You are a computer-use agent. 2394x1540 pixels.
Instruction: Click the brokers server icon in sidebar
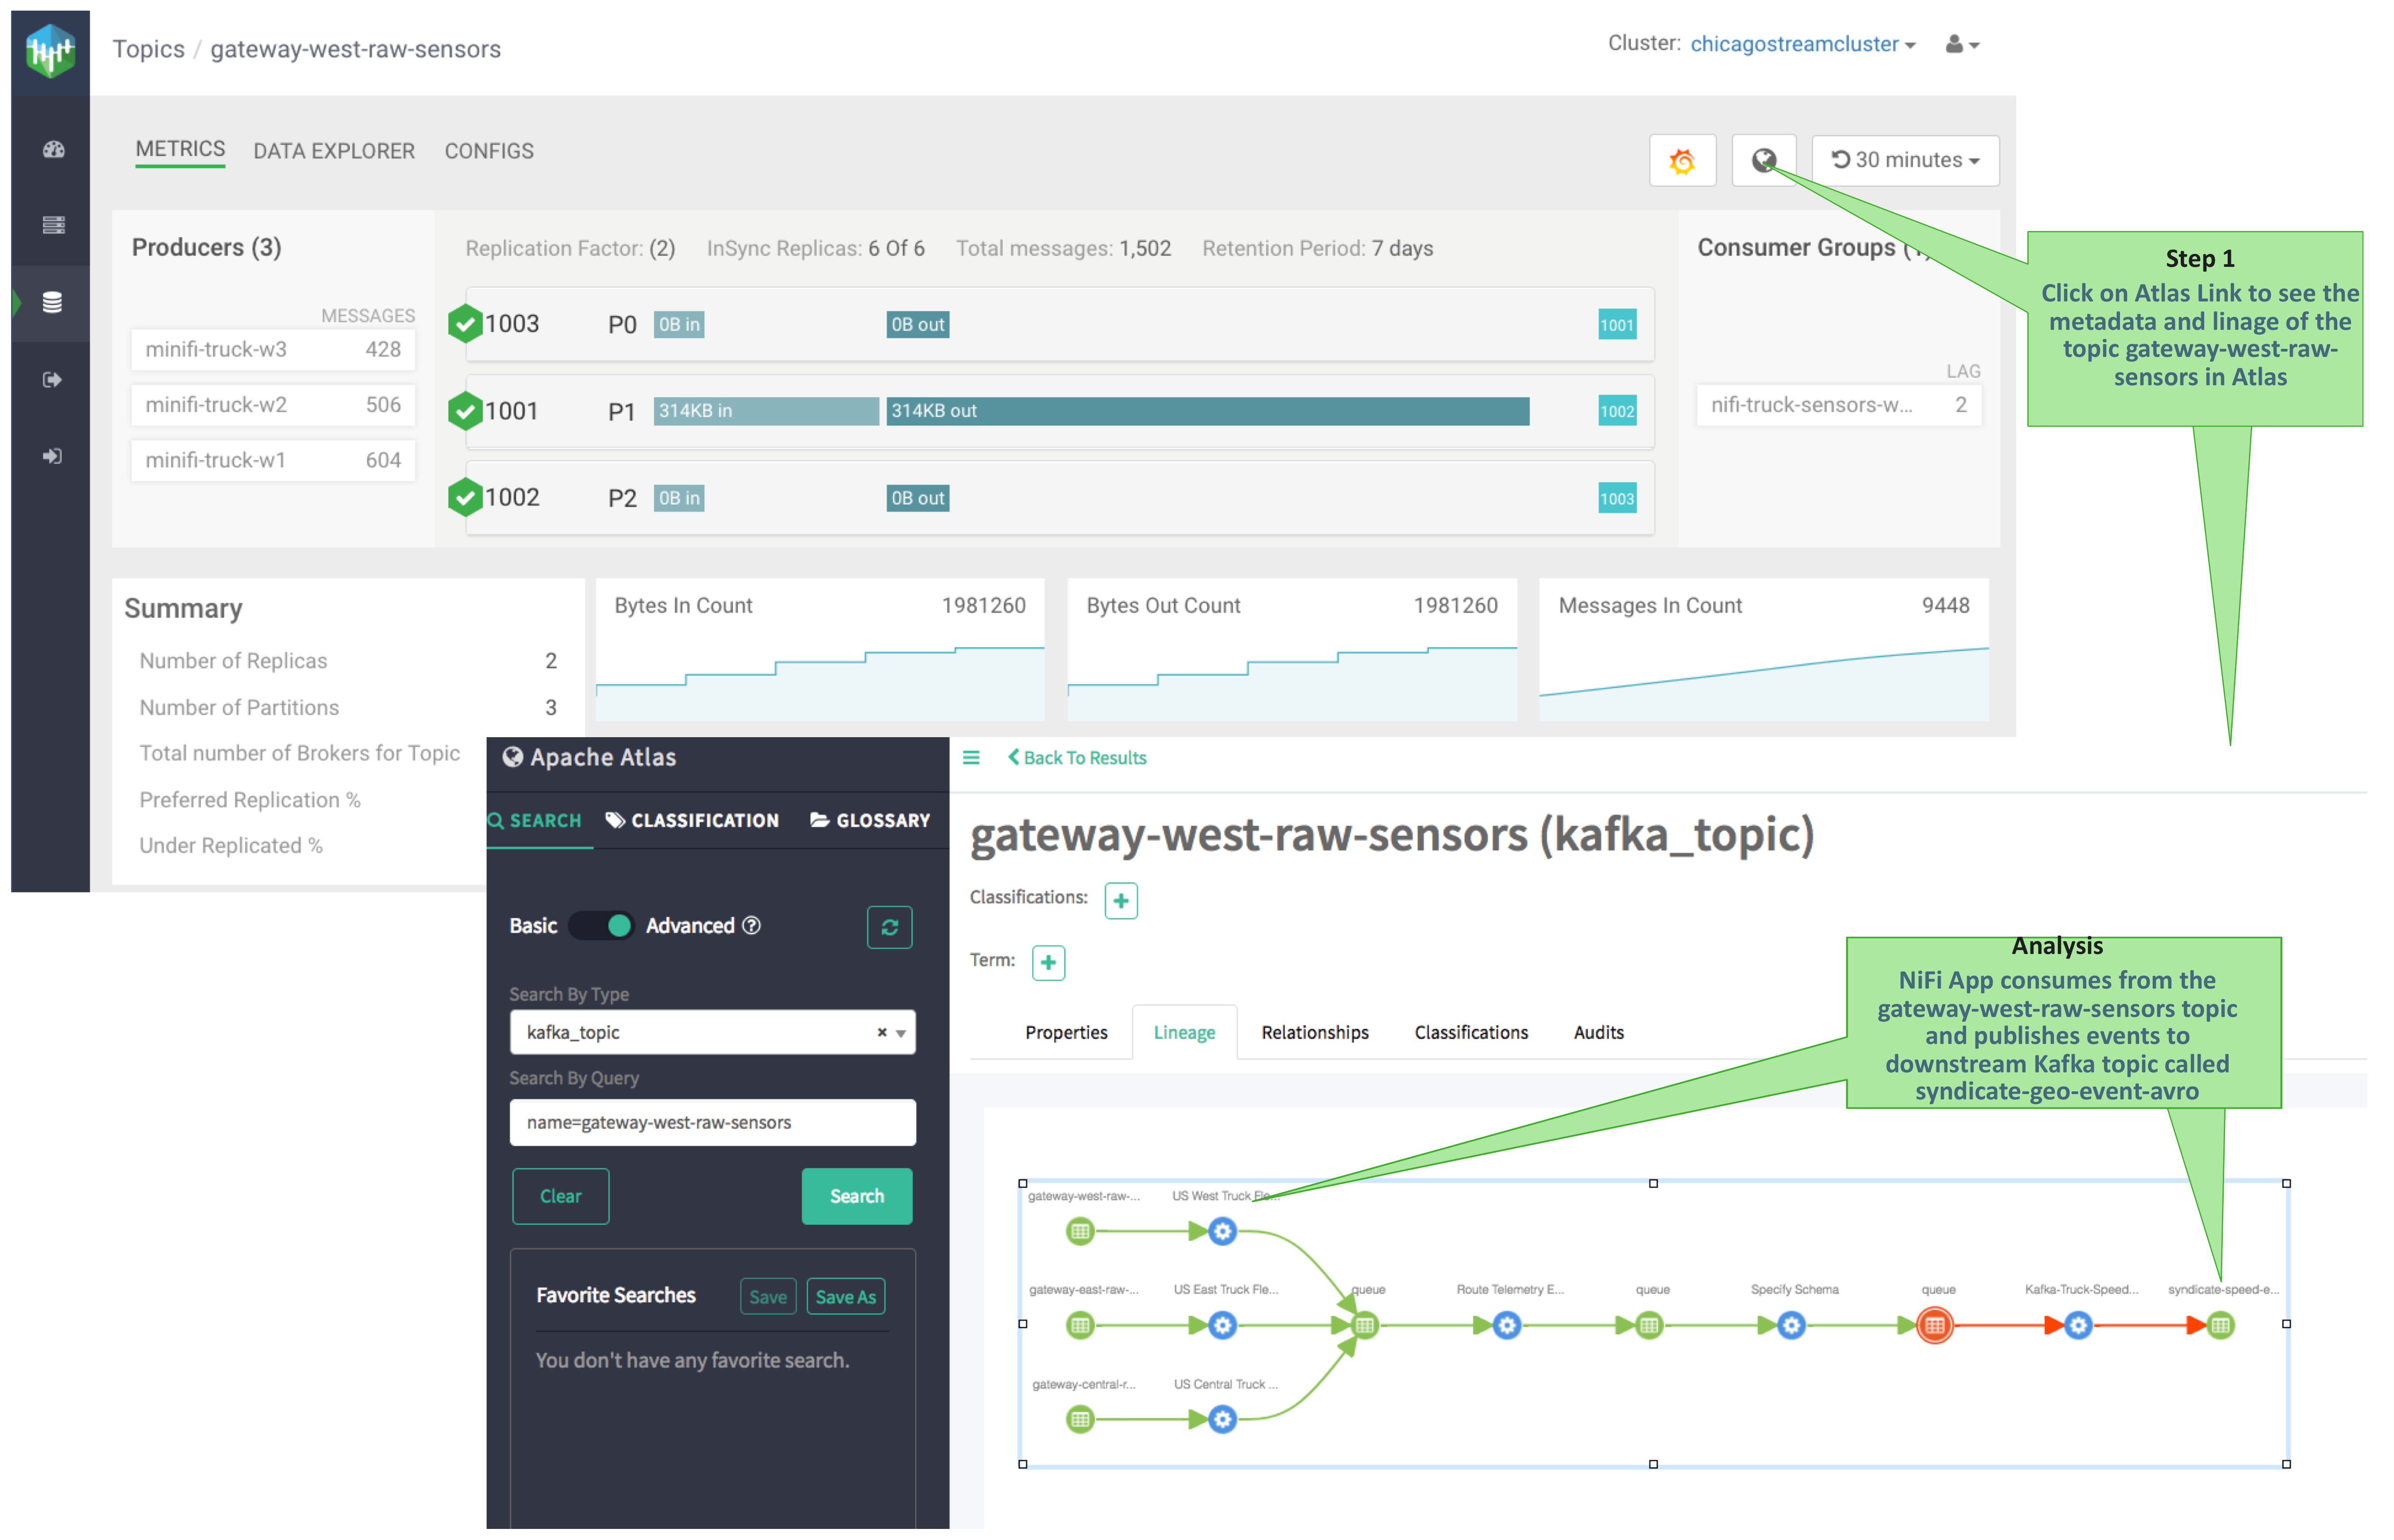[53, 225]
